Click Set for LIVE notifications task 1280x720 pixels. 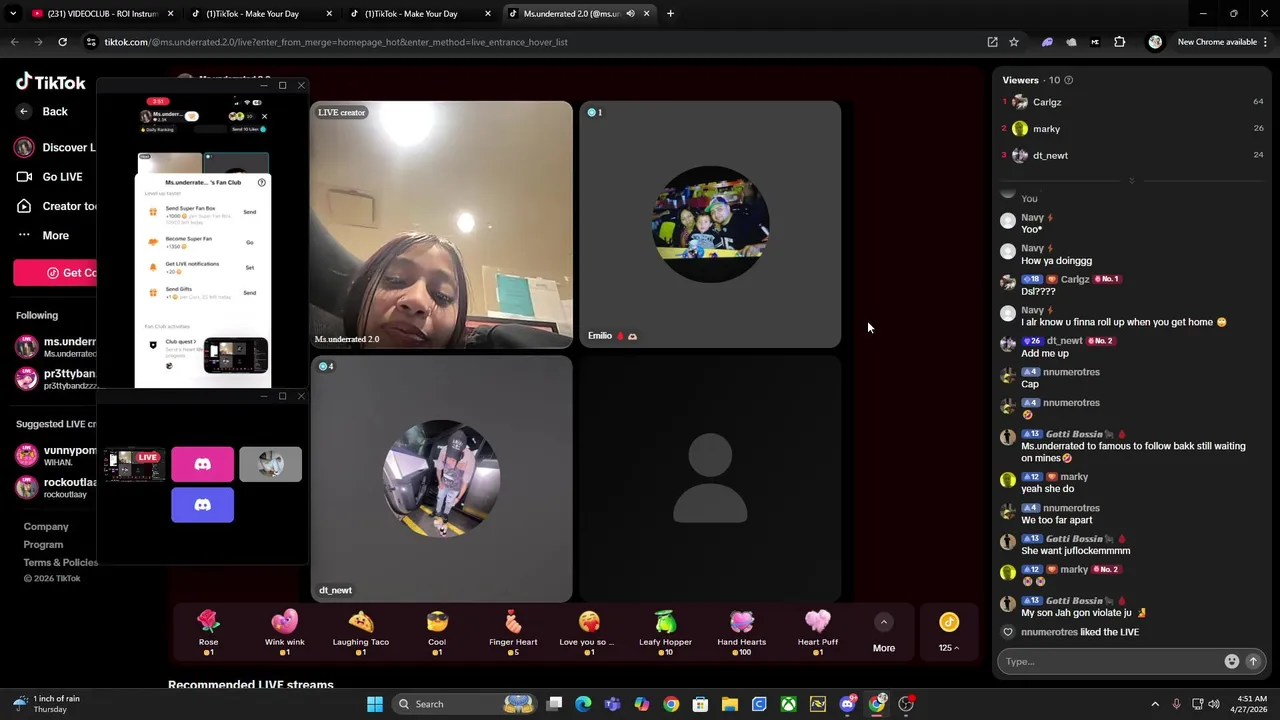(x=249, y=267)
